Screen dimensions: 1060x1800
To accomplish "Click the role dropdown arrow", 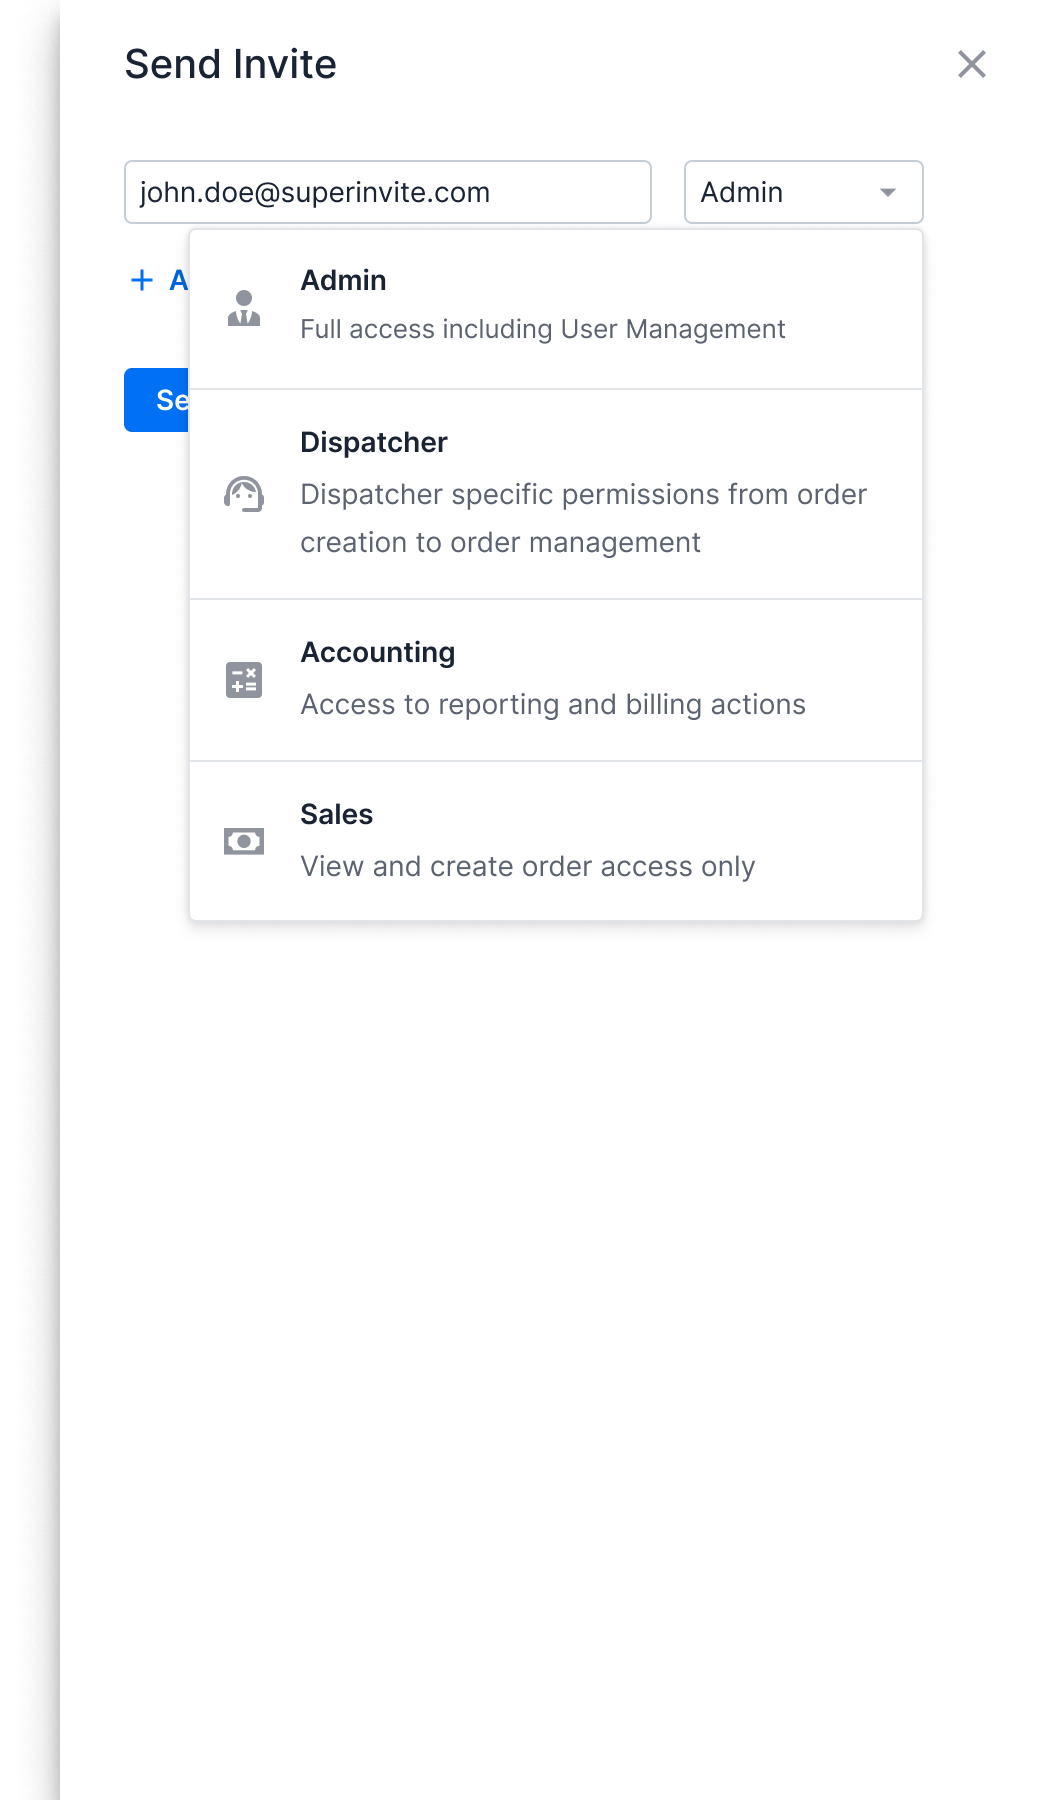I will point(888,192).
